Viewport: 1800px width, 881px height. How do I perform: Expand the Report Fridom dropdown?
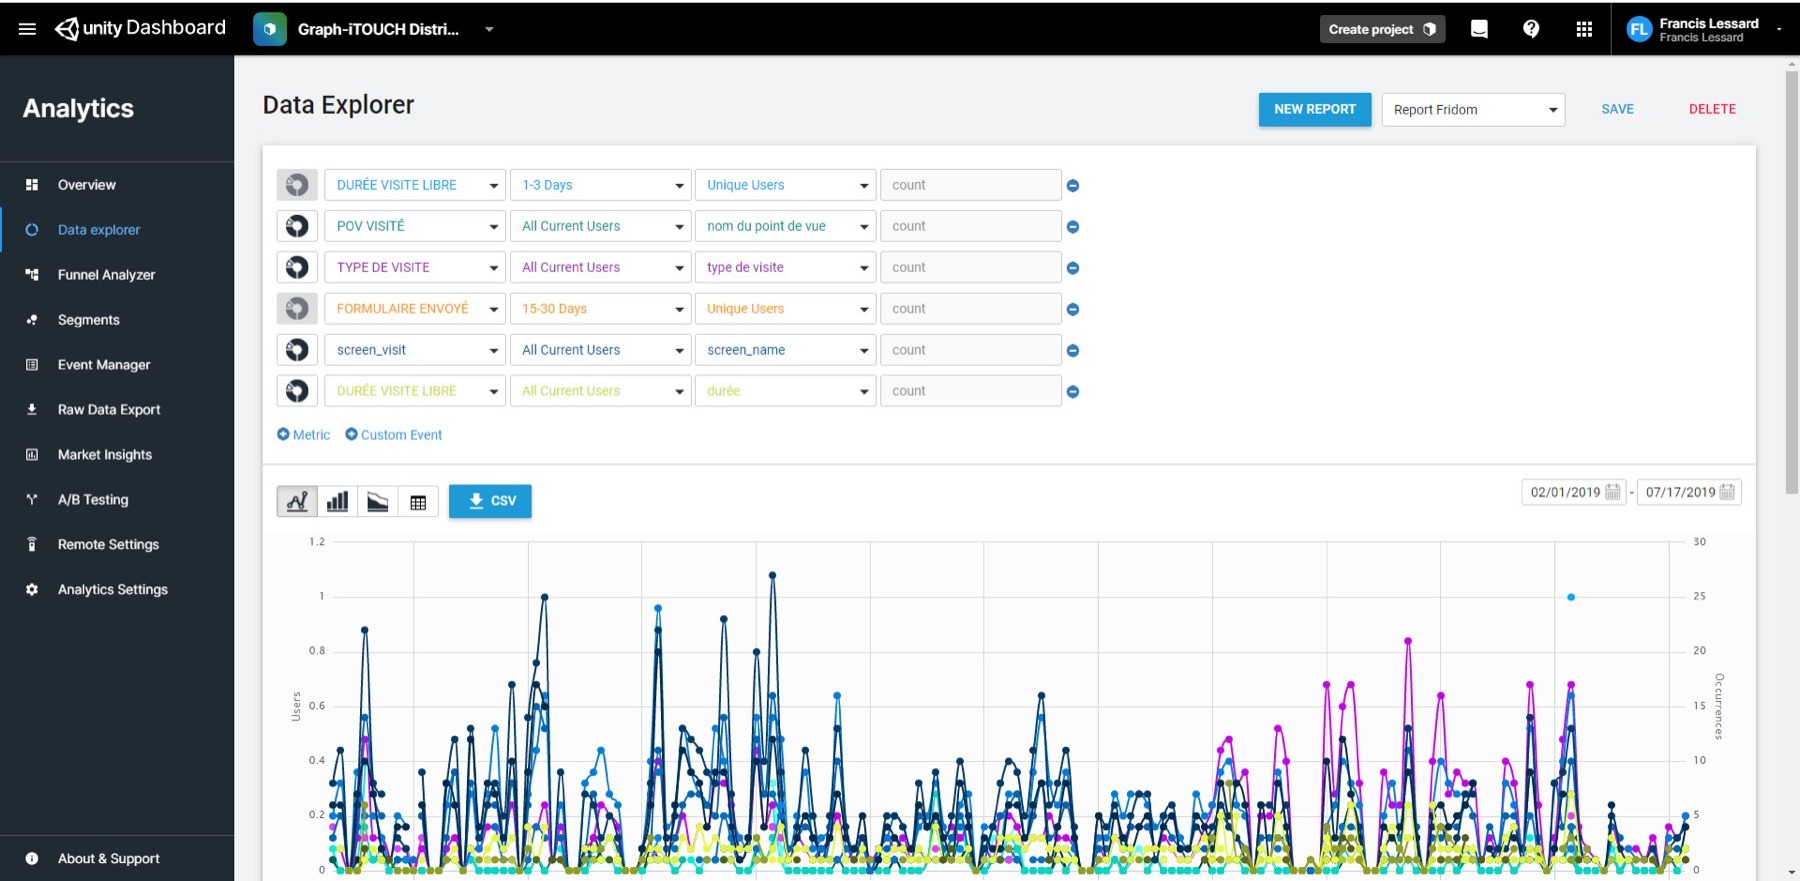pyautogui.click(x=1473, y=110)
